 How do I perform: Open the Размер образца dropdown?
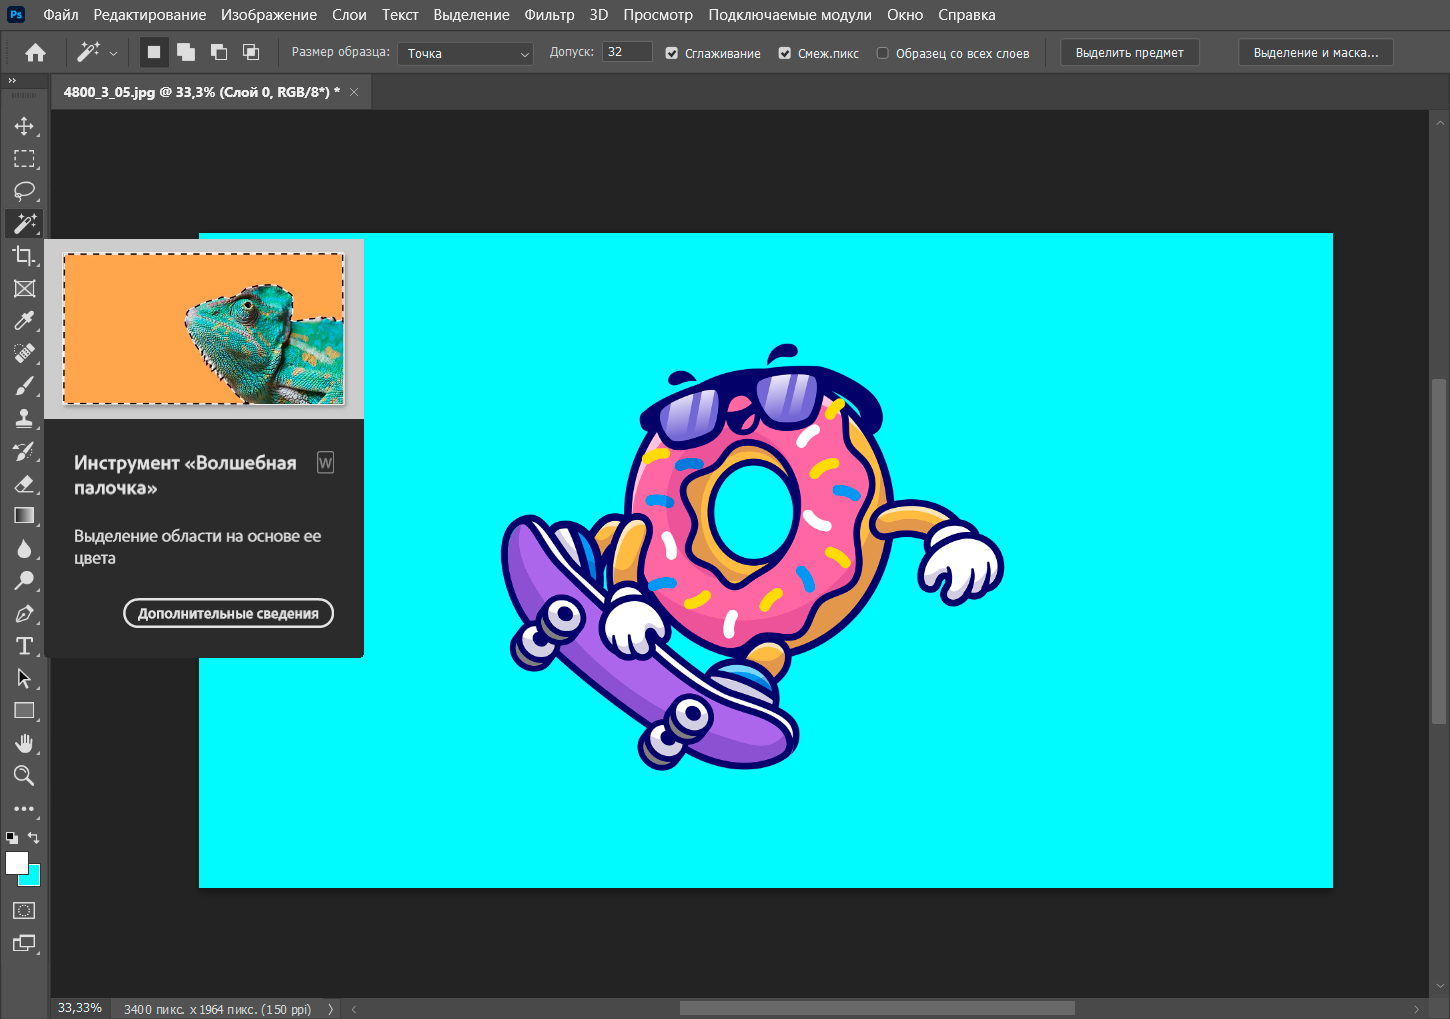(465, 53)
